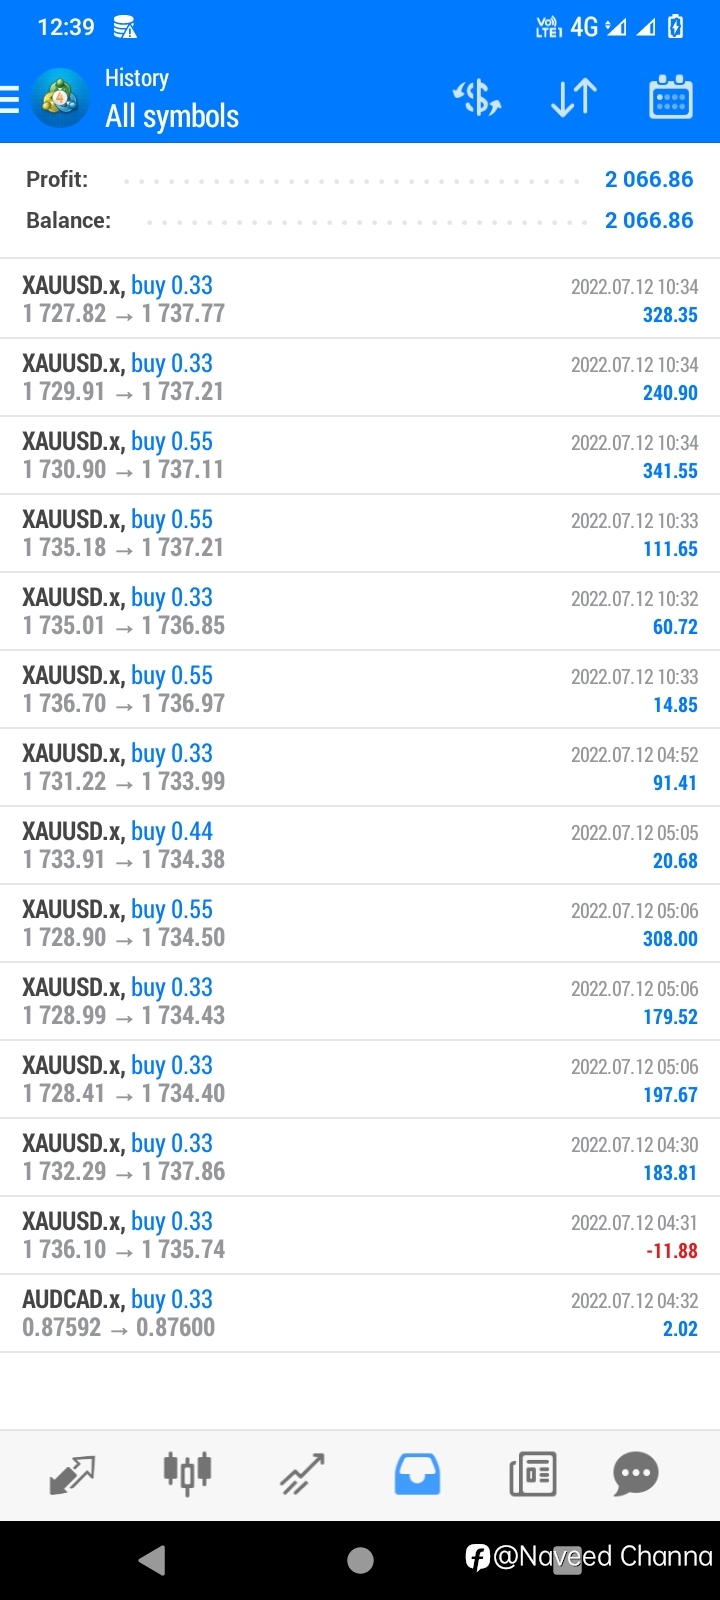
Task: Open the candlestick Chart tab
Action: pos(187,1473)
